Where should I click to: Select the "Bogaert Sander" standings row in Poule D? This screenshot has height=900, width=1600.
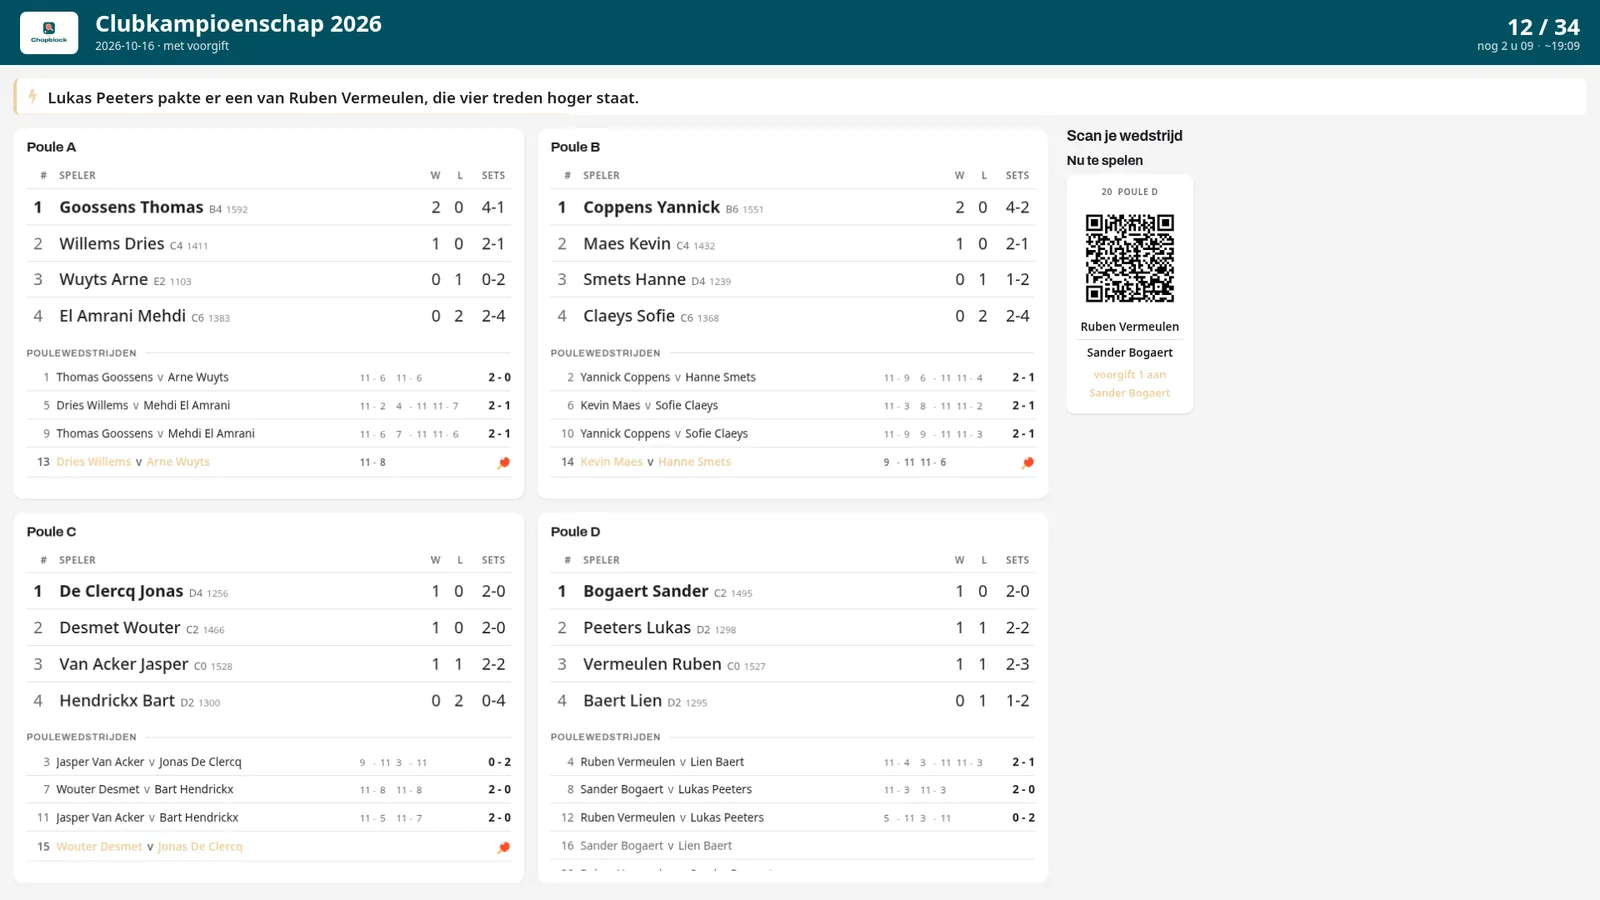pyautogui.click(x=793, y=591)
